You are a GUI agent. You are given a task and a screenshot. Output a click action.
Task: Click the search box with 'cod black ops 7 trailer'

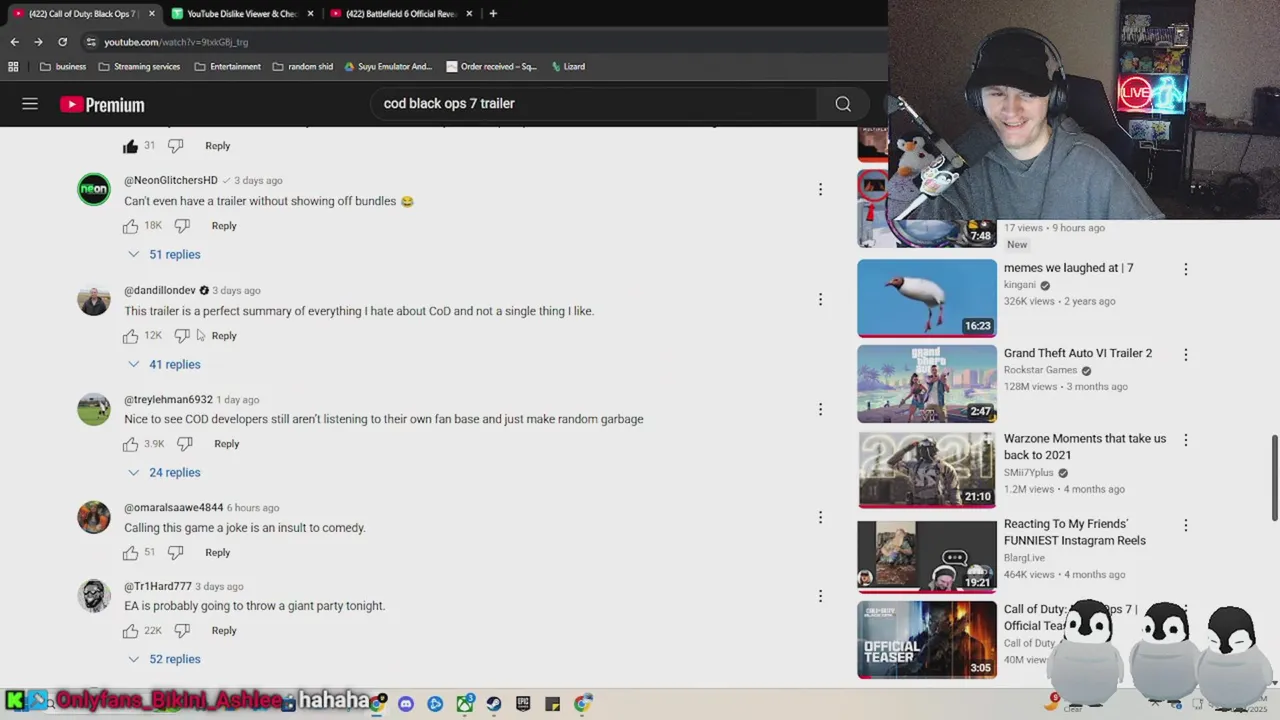coord(595,104)
